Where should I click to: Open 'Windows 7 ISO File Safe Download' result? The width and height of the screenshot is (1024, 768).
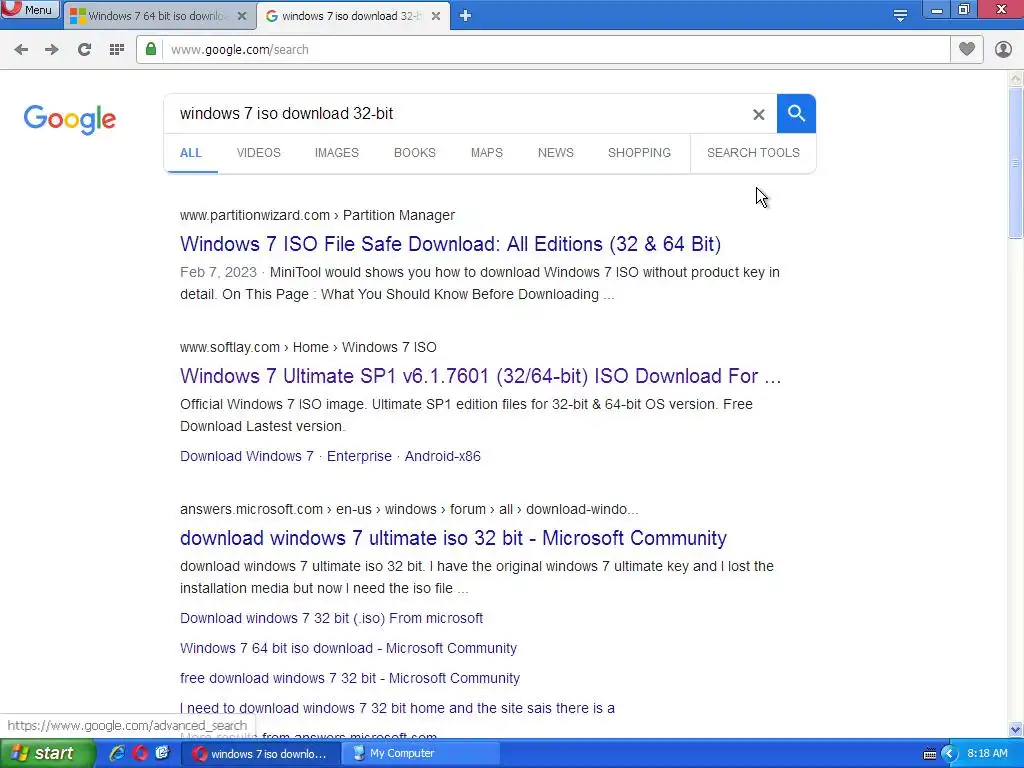[x=451, y=244]
